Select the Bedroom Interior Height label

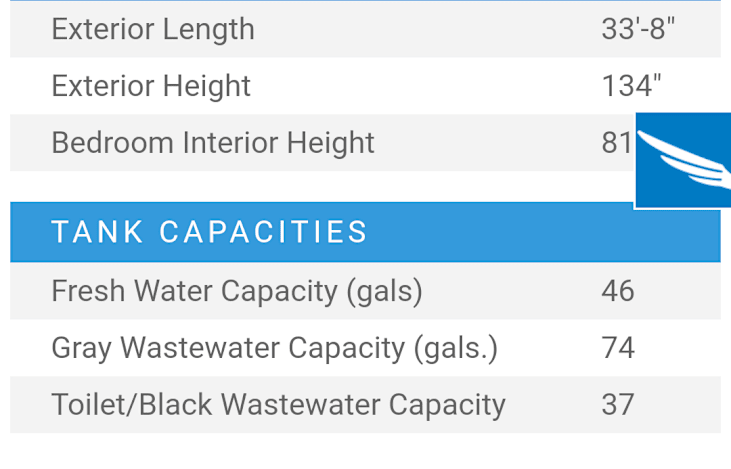point(213,143)
